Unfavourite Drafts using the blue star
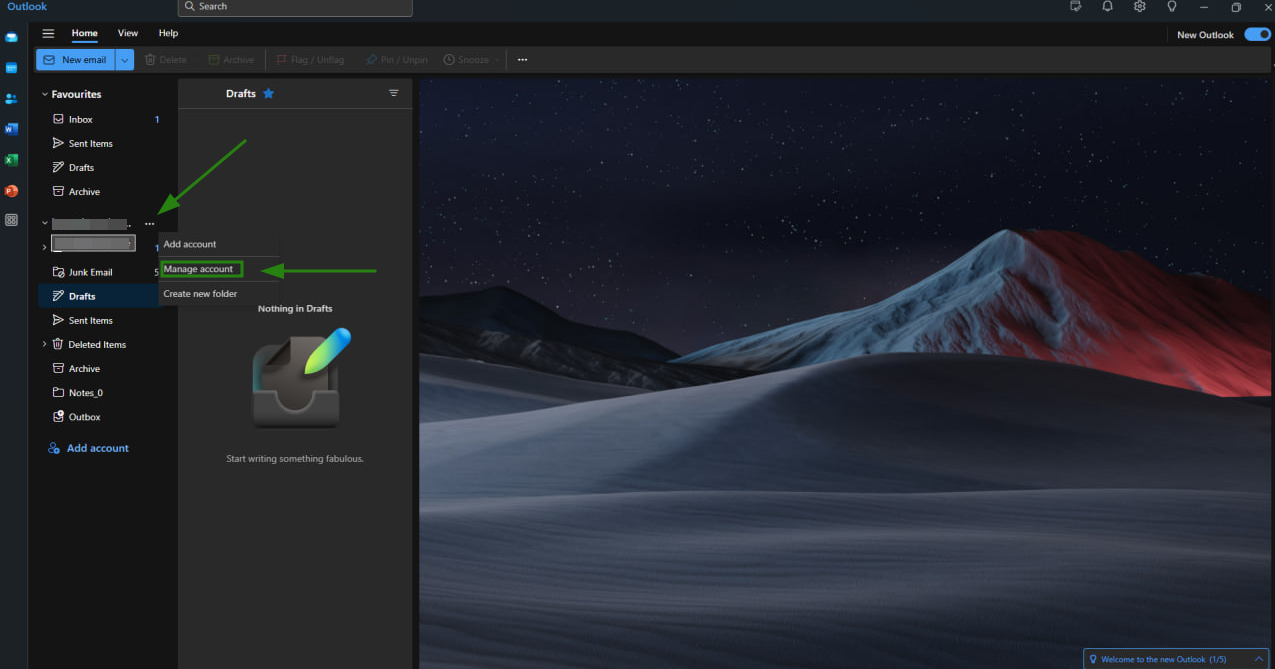The height and width of the screenshot is (669, 1275). [268, 93]
